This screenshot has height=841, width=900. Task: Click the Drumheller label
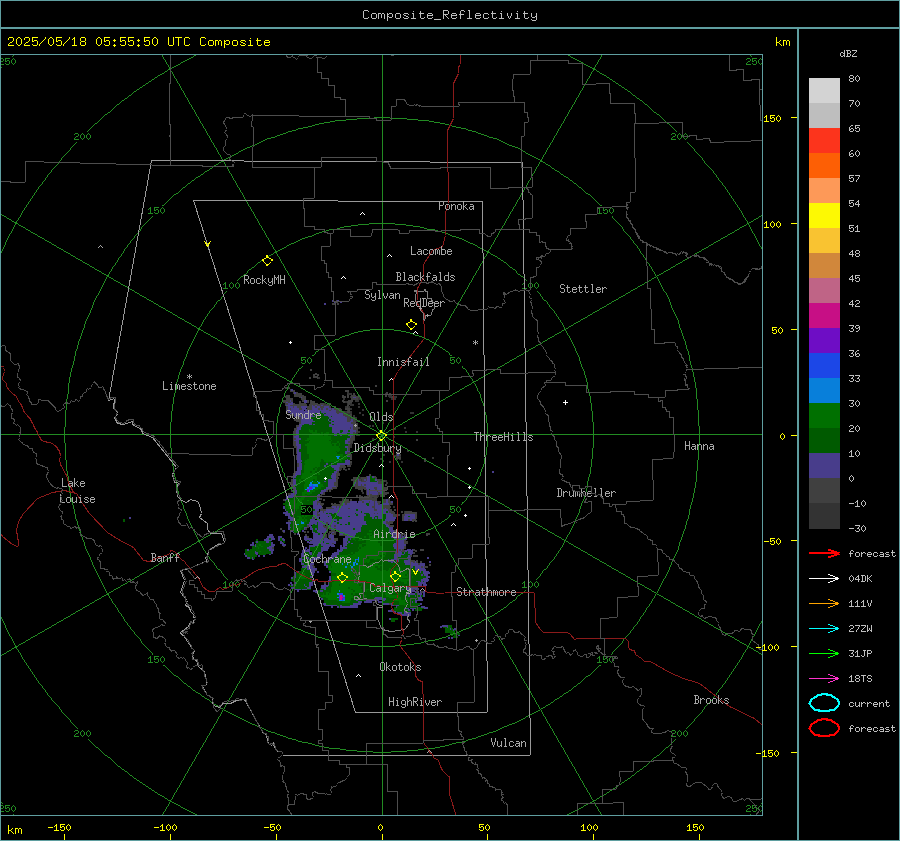586,493
